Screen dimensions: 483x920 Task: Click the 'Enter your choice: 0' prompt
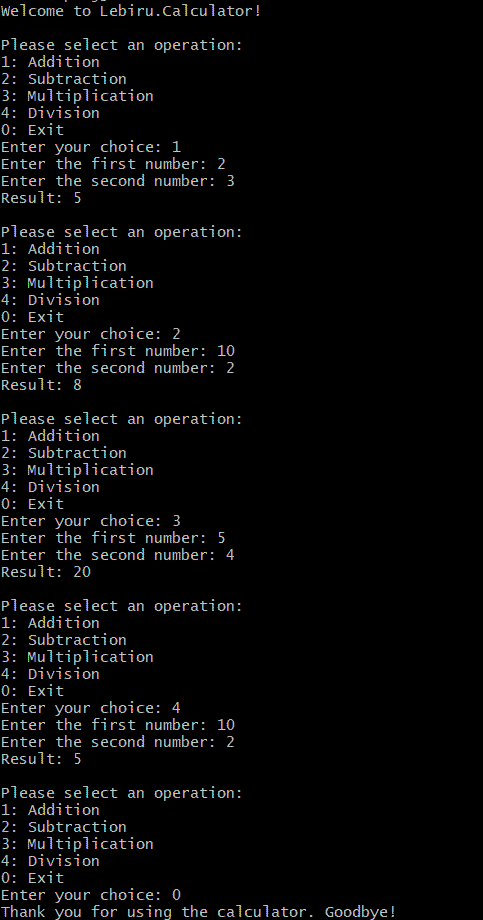point(91,895)
